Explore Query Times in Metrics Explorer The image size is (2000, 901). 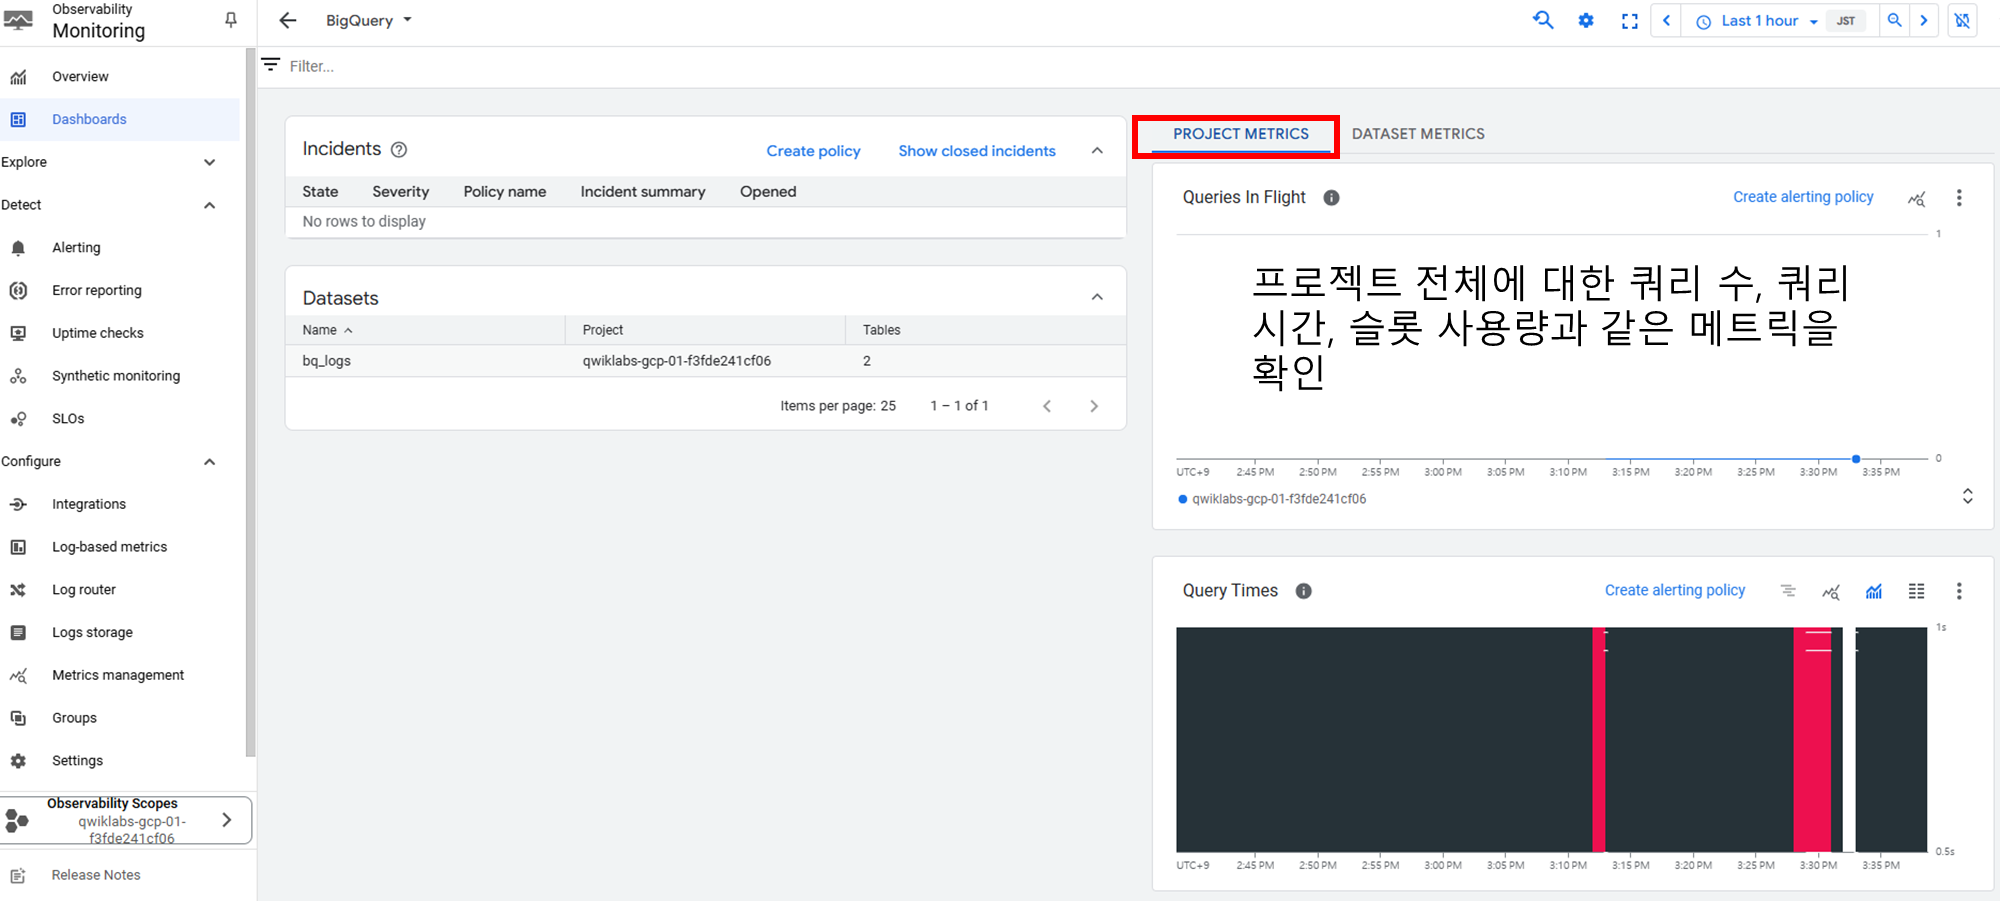(1831, 591)
